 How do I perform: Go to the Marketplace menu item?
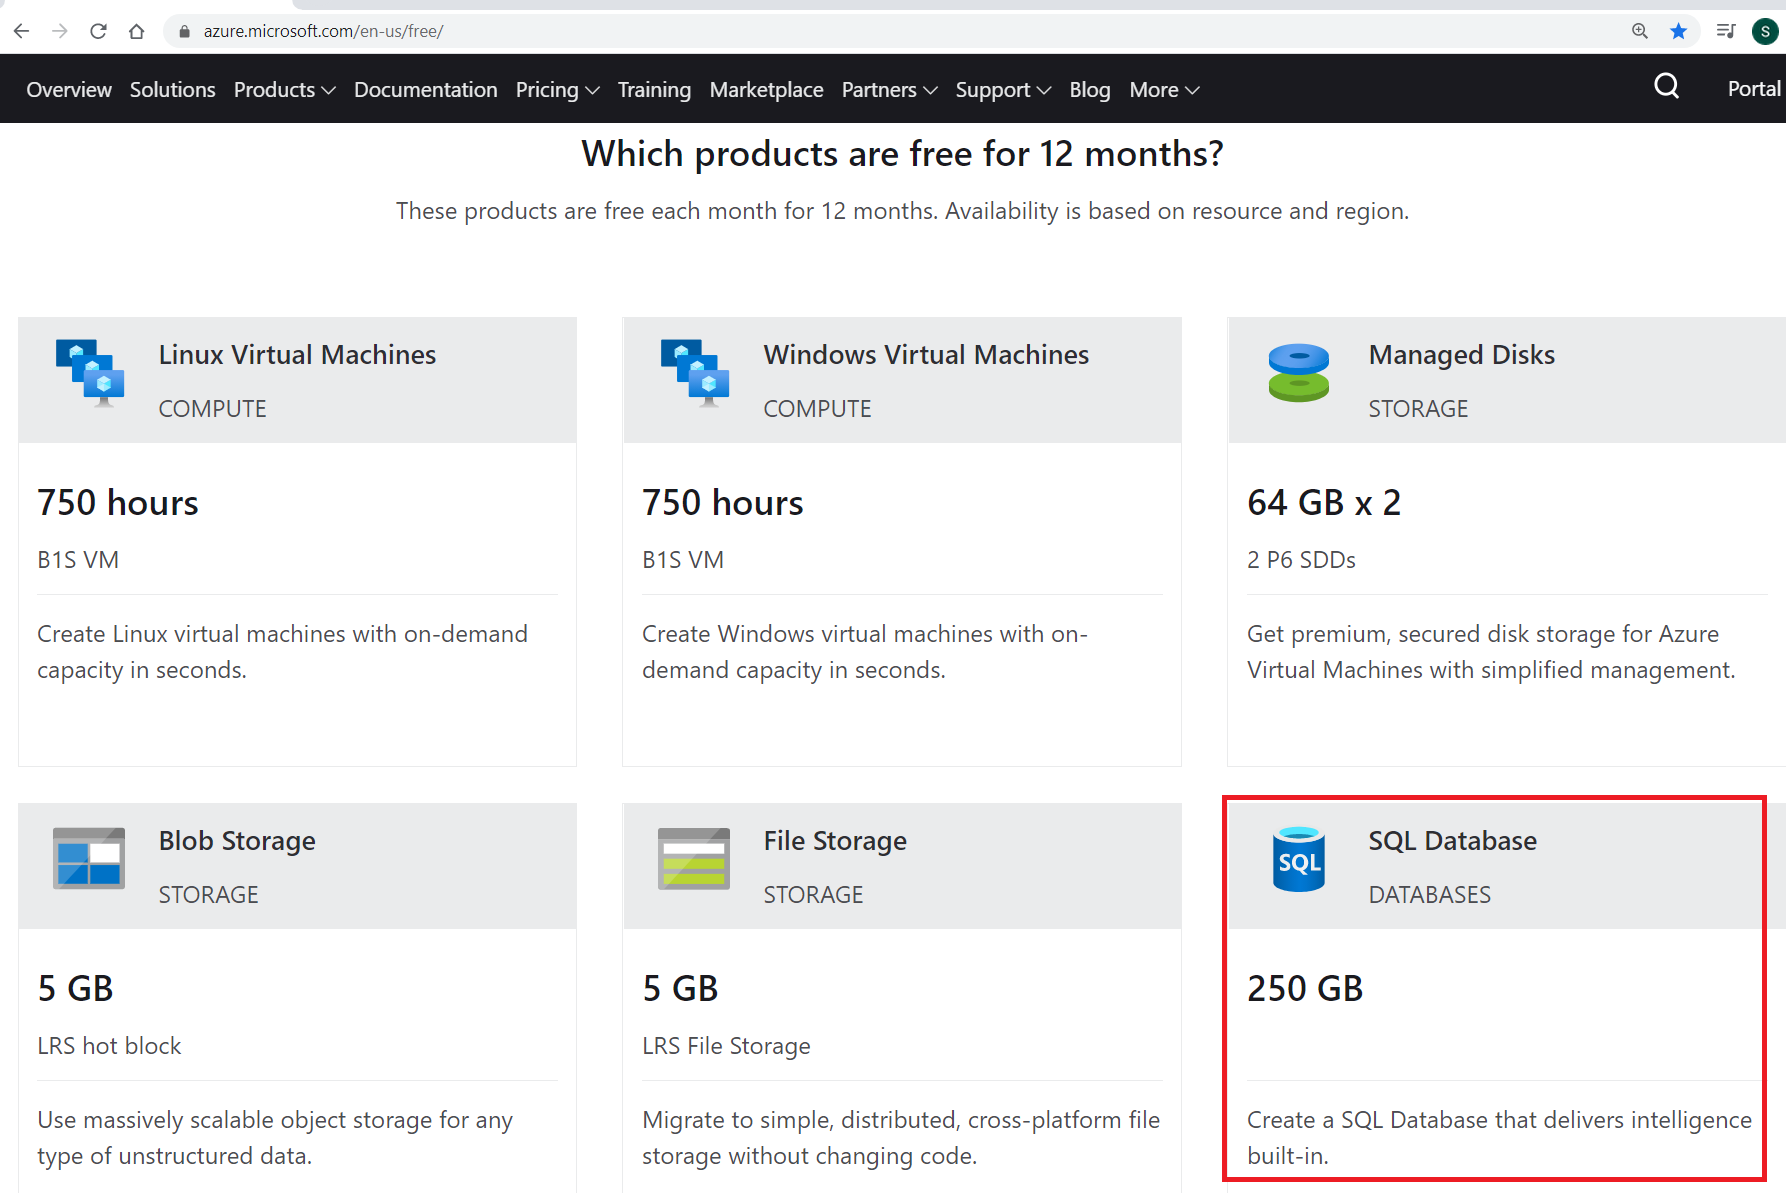766,90
